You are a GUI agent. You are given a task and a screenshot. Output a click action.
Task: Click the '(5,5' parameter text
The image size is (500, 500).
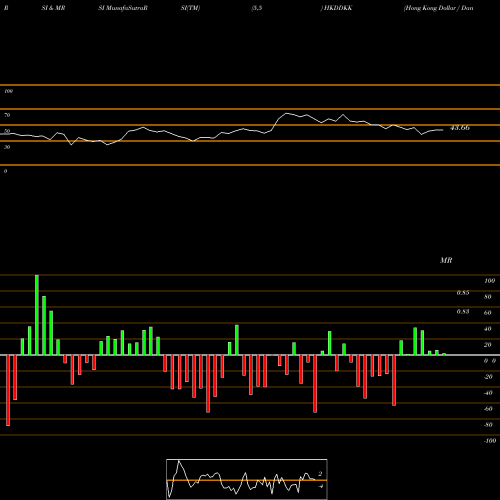click(x=257, y=8)
